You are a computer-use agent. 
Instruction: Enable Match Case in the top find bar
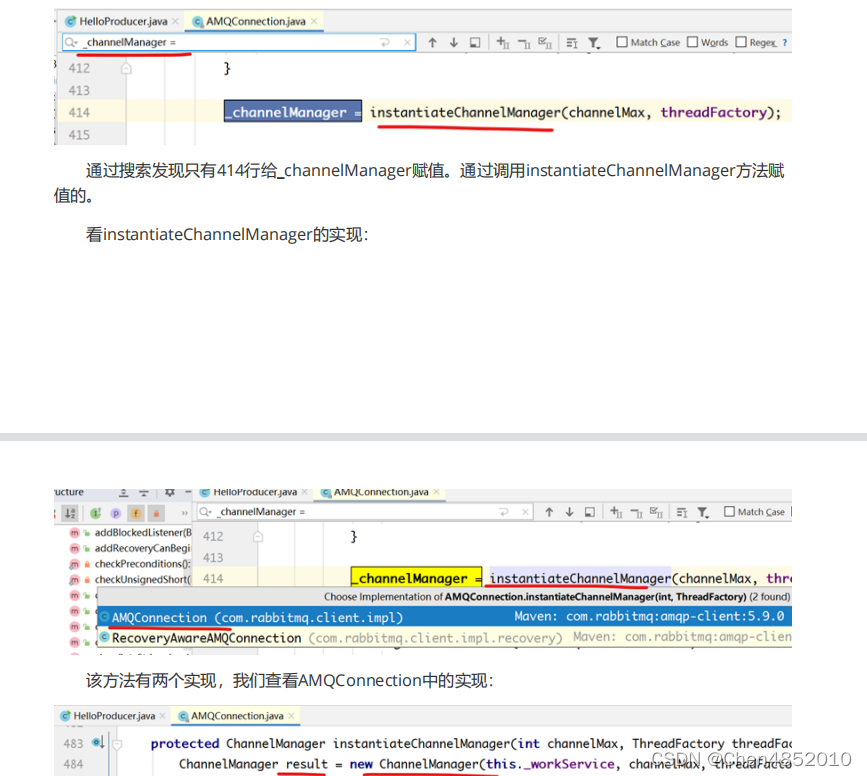(621, 42)
